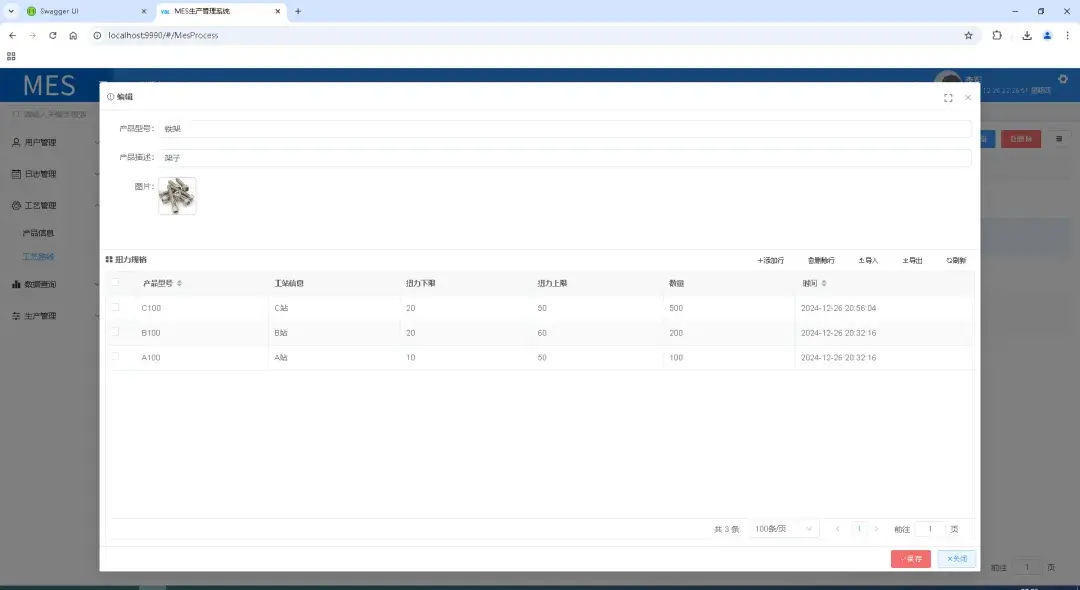Click the product image thumbnail beside 图片
This screenshot has height=590, width=1080.
[x=176, y=195]
